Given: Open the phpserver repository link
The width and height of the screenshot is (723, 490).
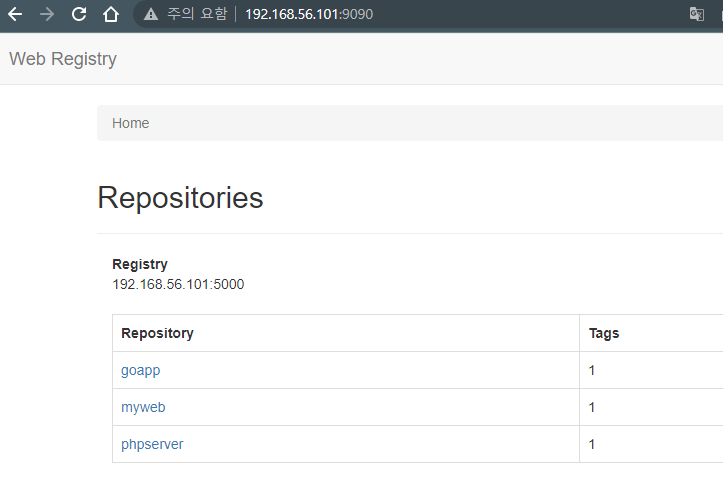Looking at the screenshot, I should (152, 444).
